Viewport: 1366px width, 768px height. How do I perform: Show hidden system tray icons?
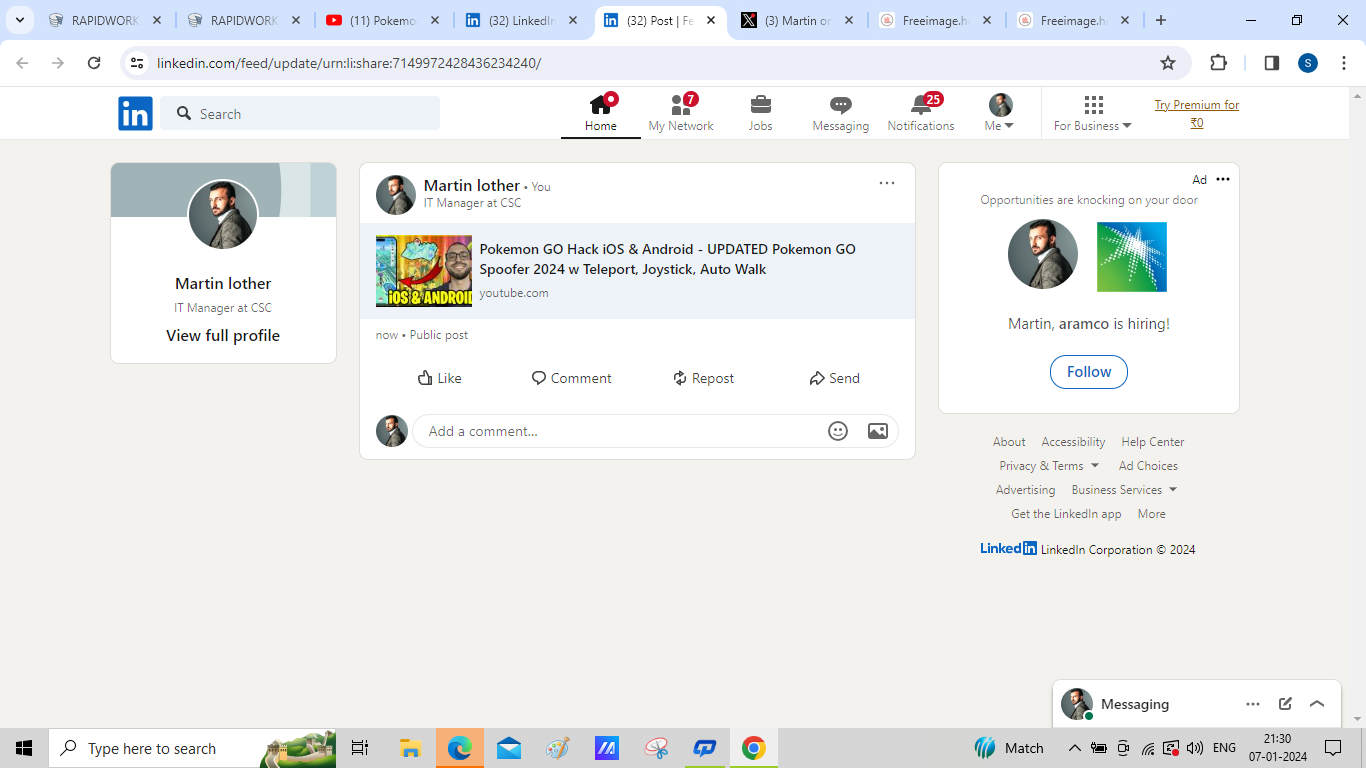coord(1074,748)
